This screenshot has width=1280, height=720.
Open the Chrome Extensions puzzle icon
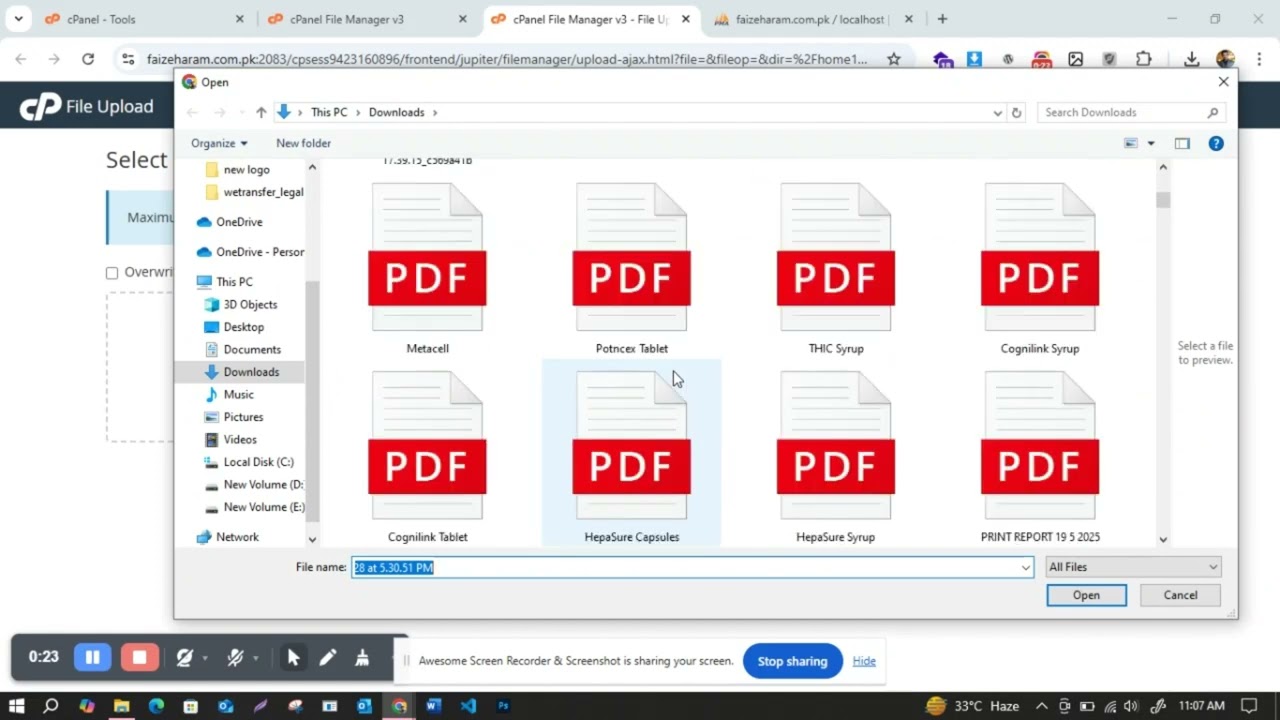1144,59
